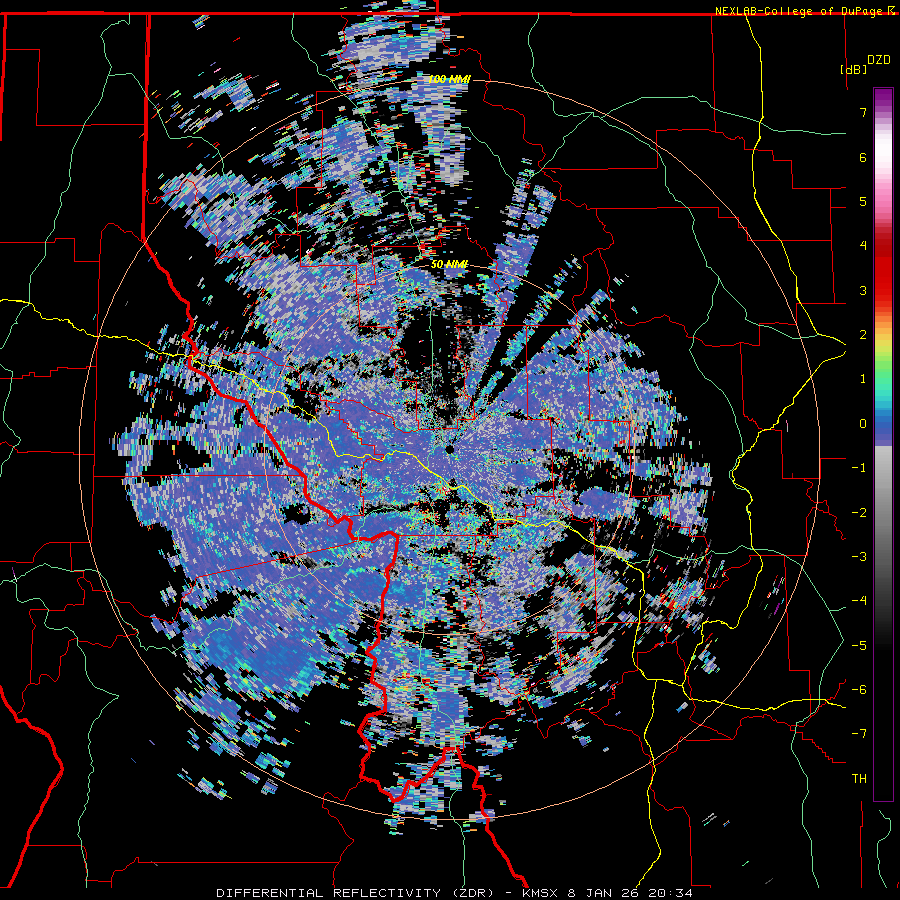This screenshot has height=900, width=900.
Task: Click the [dB] unit label
Action: point(853,69)
